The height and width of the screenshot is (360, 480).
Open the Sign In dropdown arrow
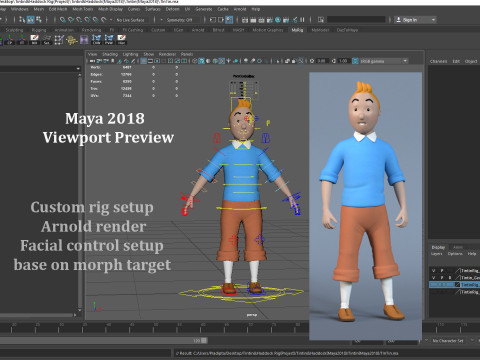433,20
